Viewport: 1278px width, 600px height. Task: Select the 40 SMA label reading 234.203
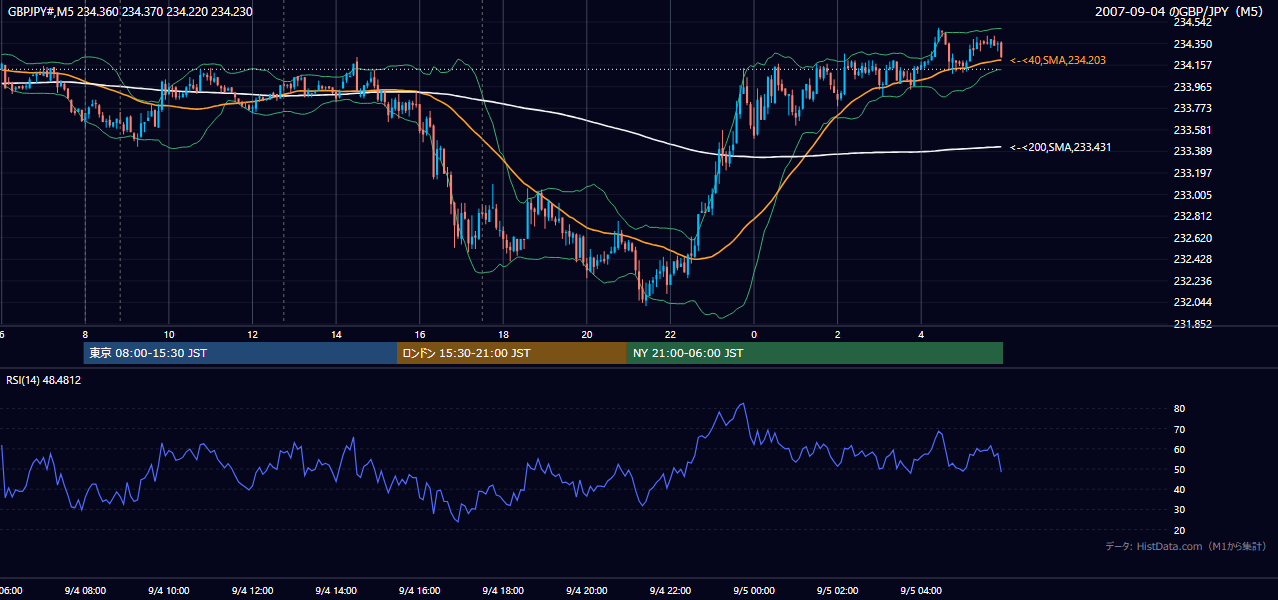1058,61
